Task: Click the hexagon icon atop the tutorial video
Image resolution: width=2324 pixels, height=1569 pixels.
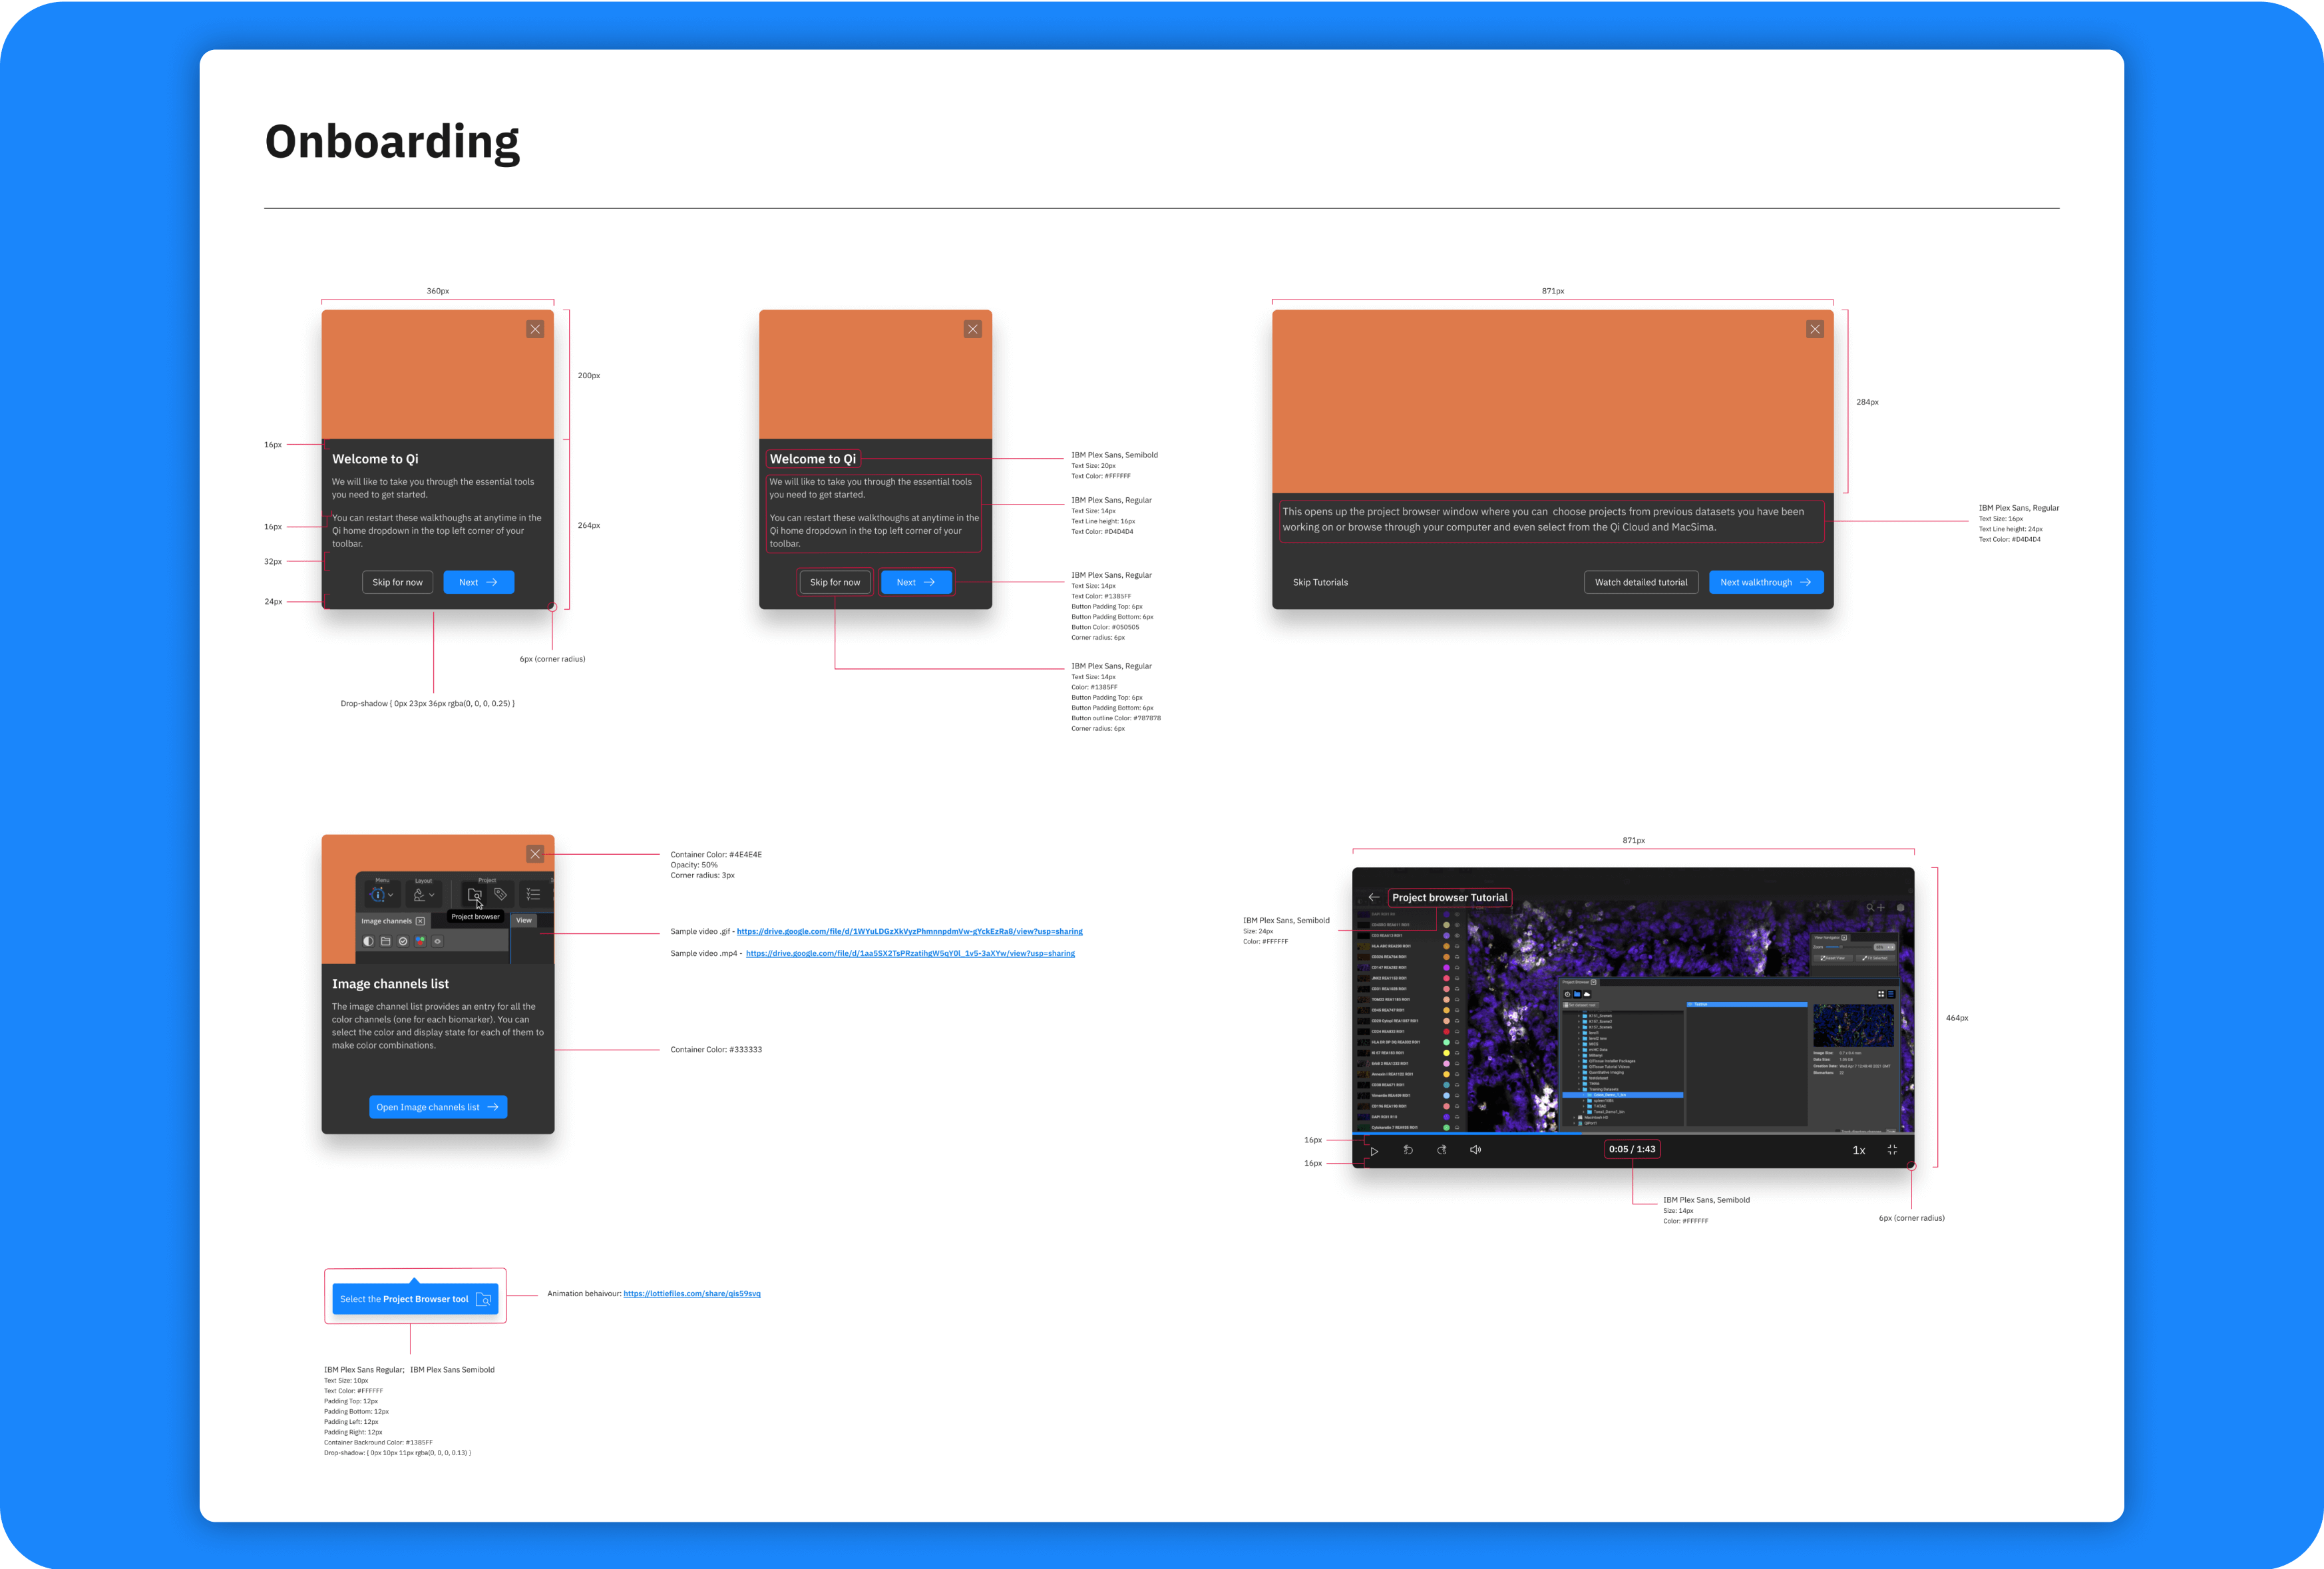Action: (x=1900, y=908)
